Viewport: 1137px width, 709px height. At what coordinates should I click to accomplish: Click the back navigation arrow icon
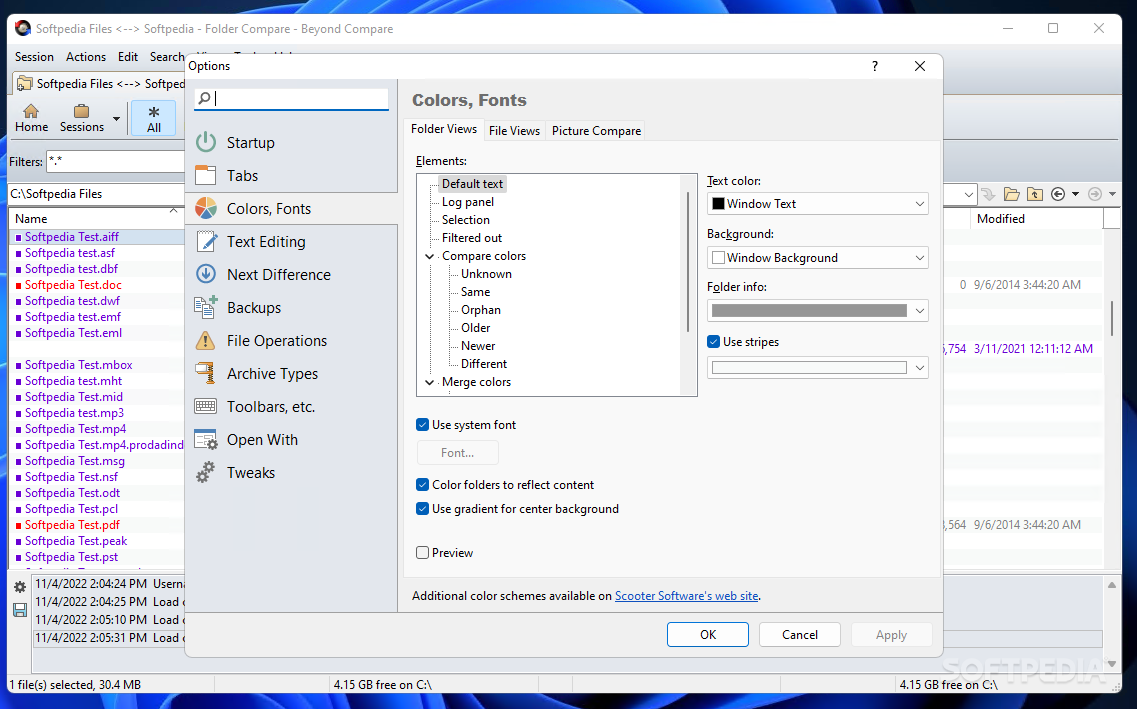coord(1058,194)
